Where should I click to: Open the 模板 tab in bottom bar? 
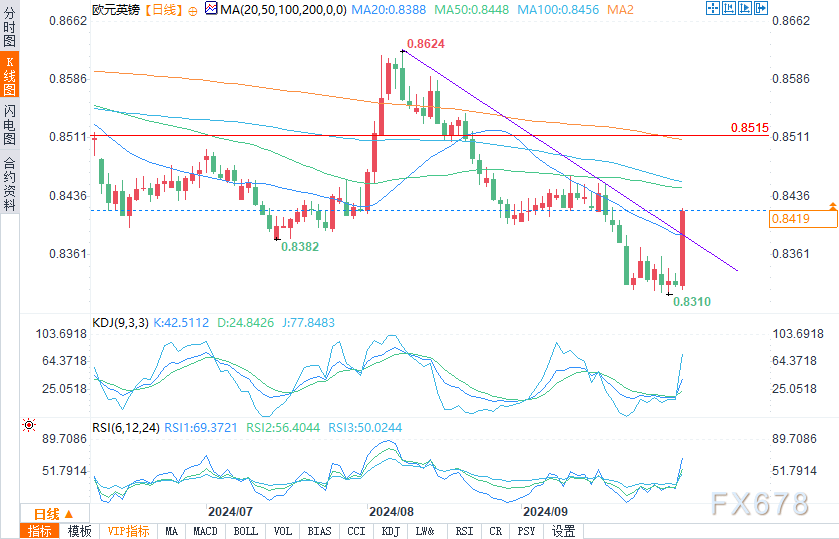[x=79, y=531]
